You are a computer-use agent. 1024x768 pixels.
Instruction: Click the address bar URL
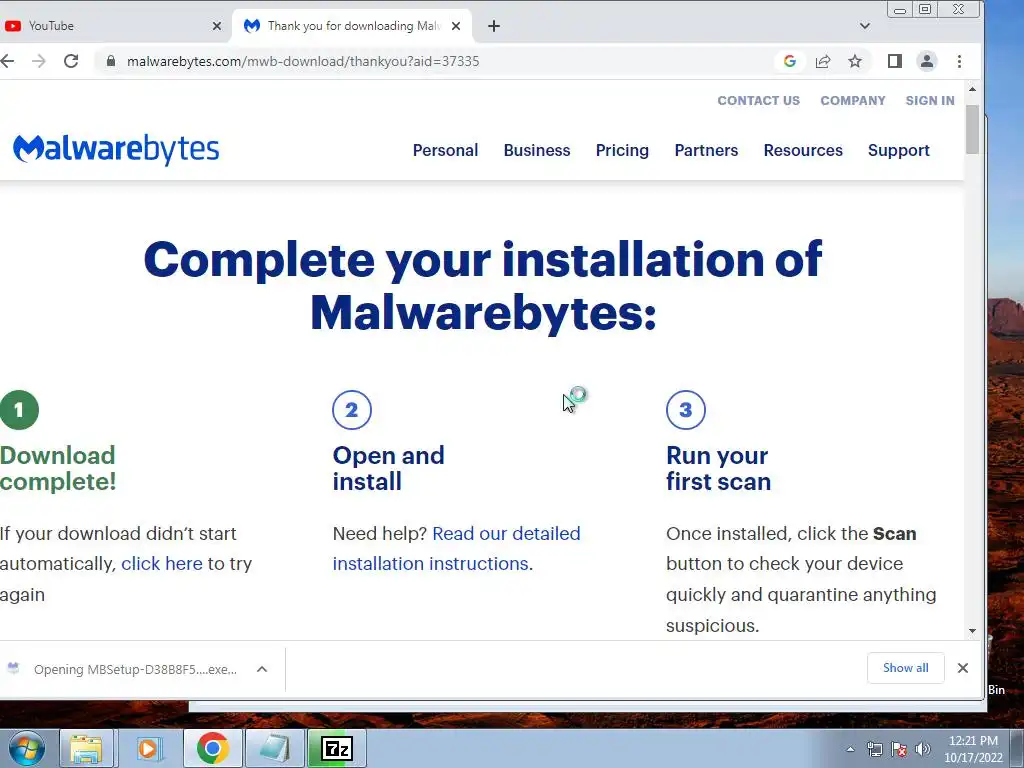(x=303, y=61)
